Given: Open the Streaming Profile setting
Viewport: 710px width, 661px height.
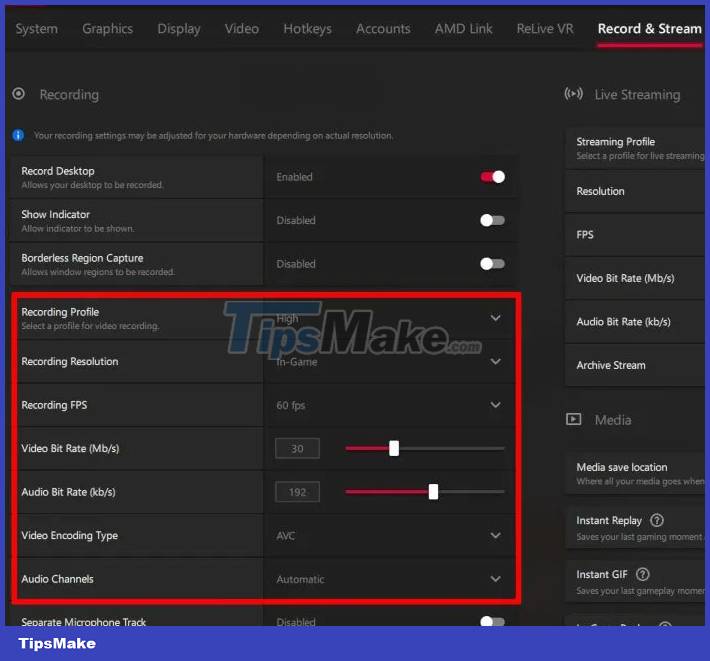Looking at the screenshot, I should [634, 148].
